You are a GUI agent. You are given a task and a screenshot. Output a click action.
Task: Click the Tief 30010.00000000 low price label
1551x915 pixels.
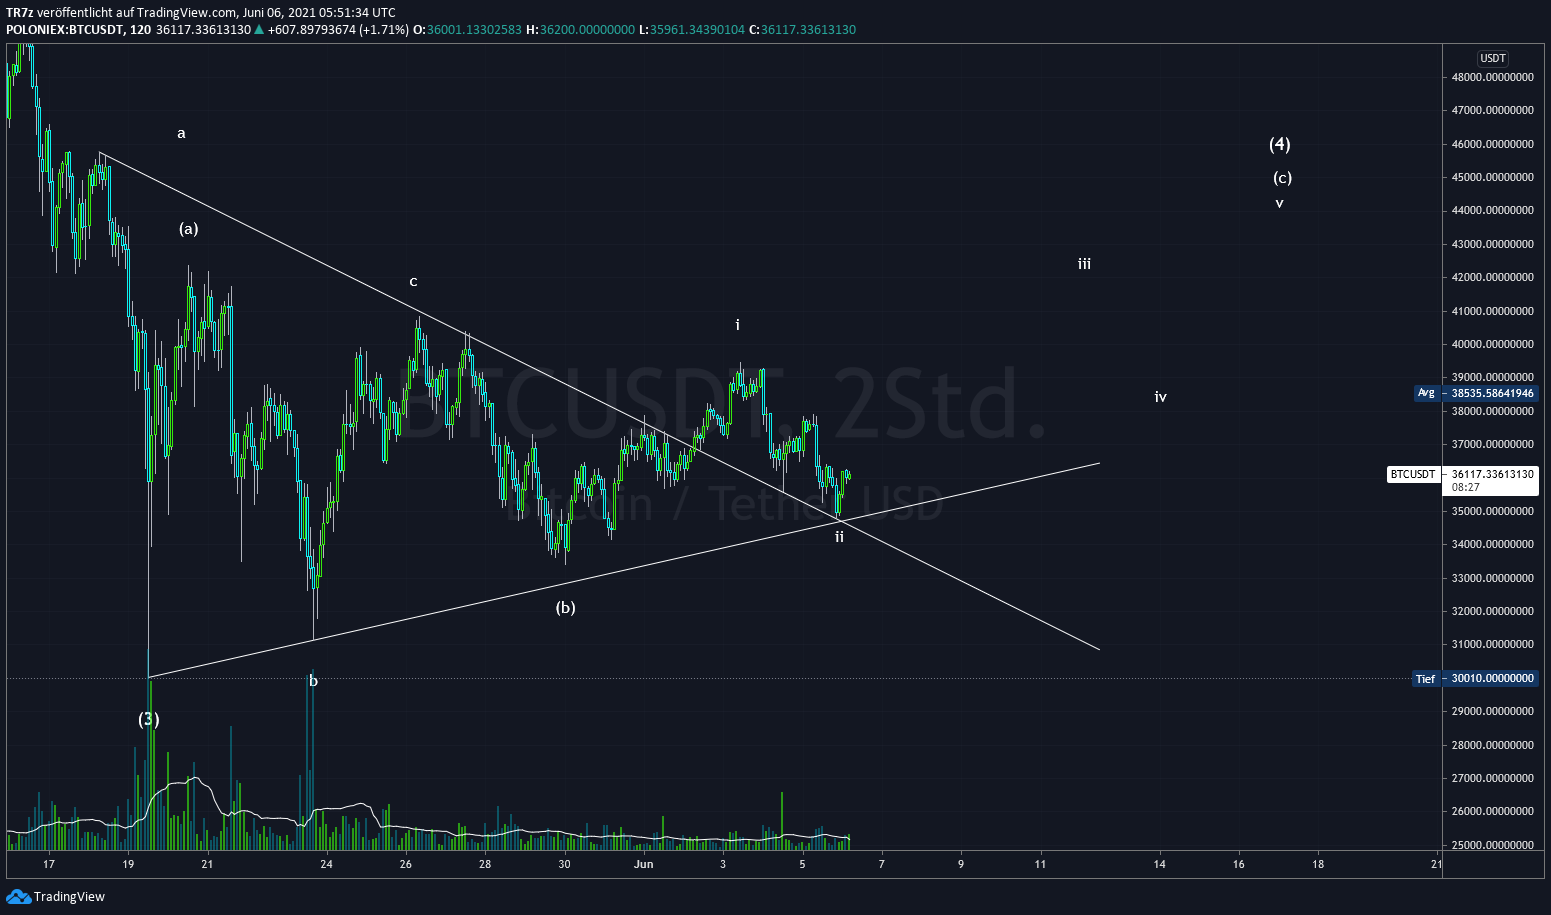[x=1475, y=678]
